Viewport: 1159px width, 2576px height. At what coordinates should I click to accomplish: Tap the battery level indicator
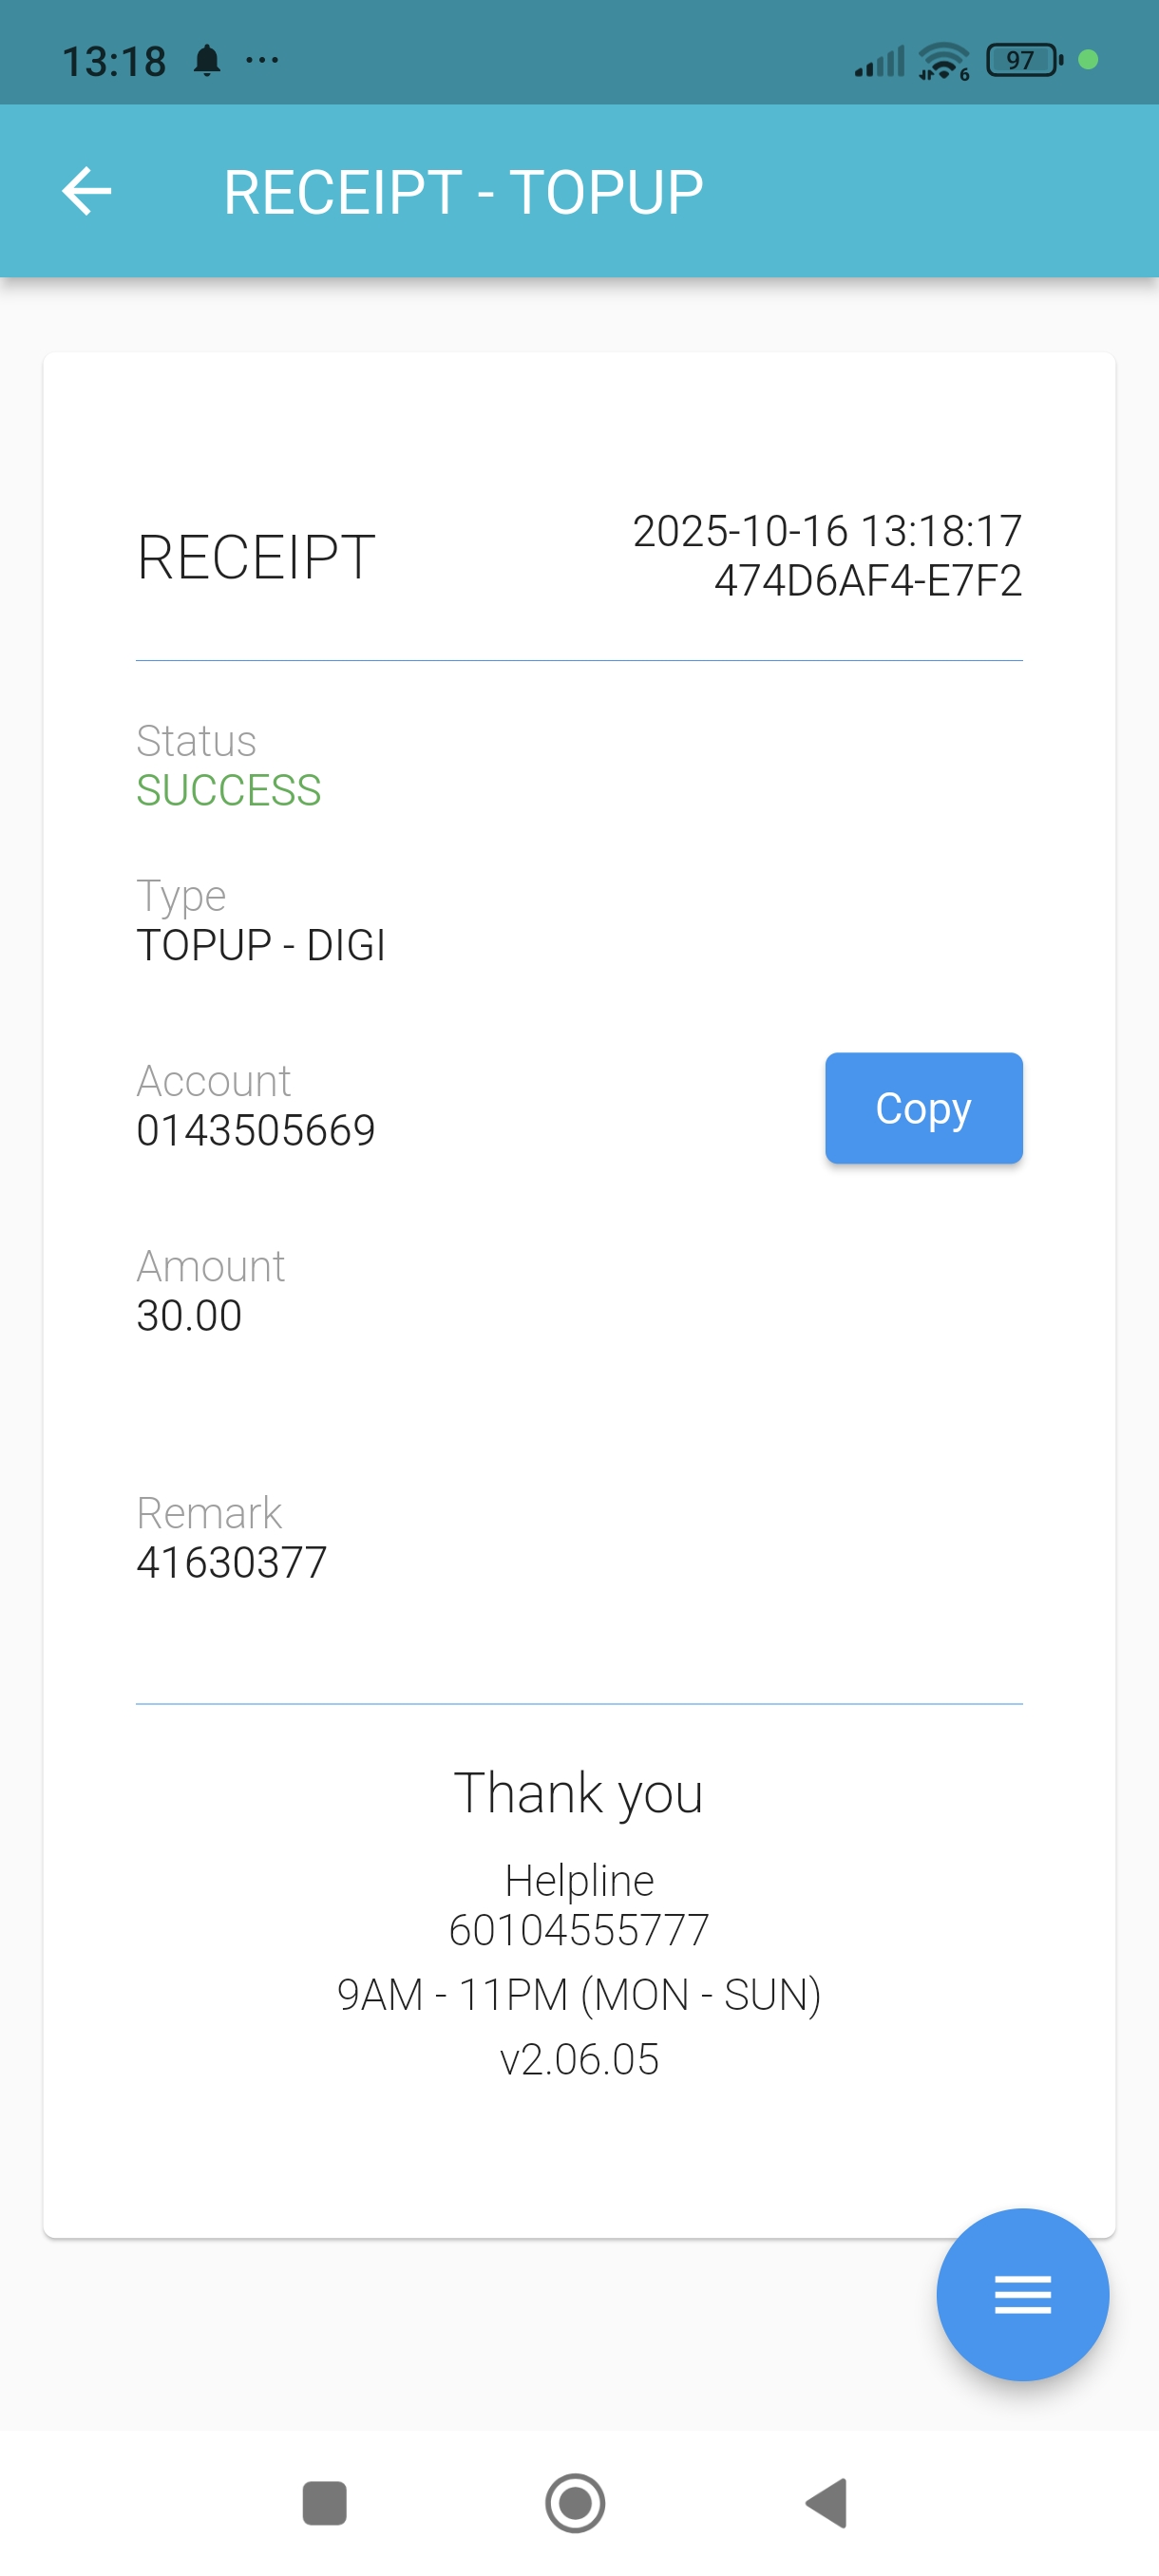pos(1022,60)
